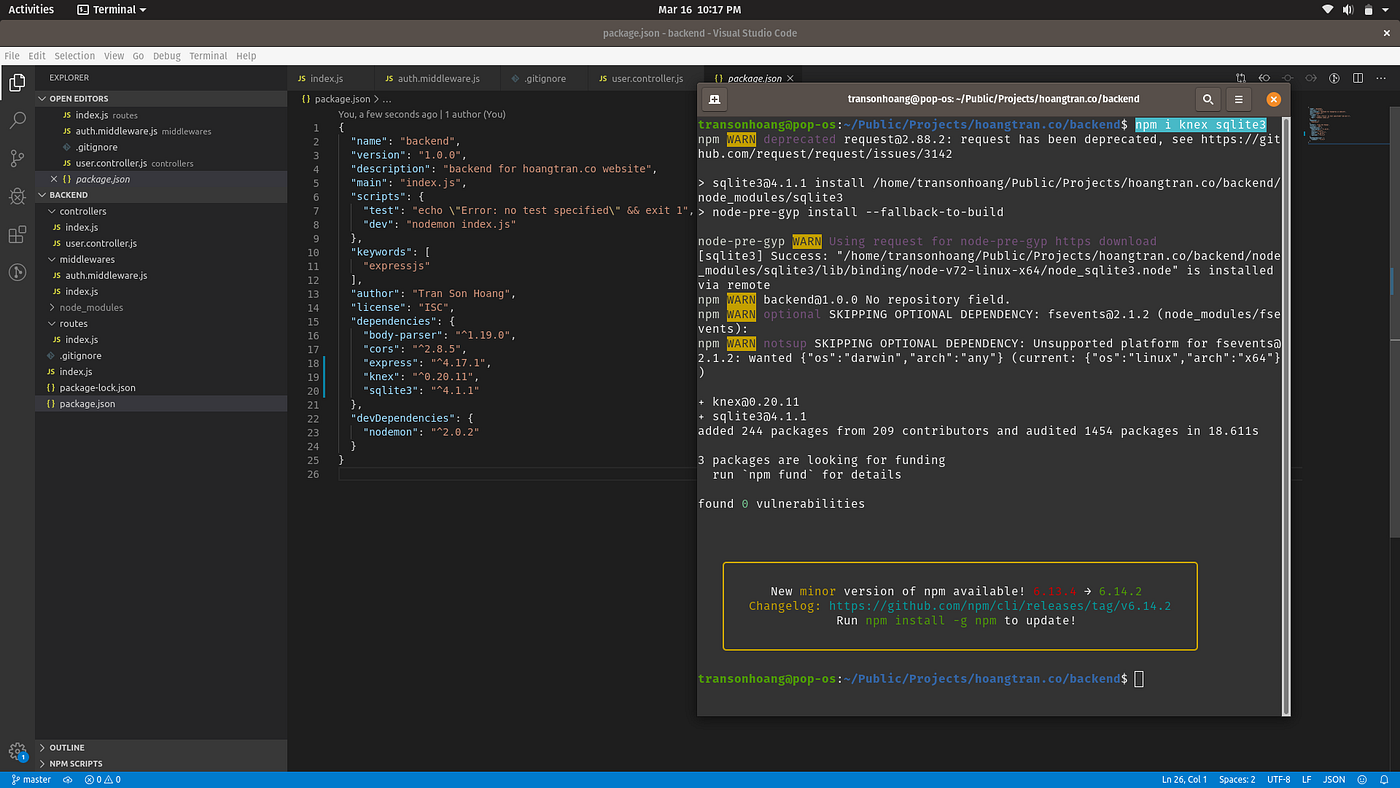
Task: Split the editor to the right
Action: (1358, 78)
